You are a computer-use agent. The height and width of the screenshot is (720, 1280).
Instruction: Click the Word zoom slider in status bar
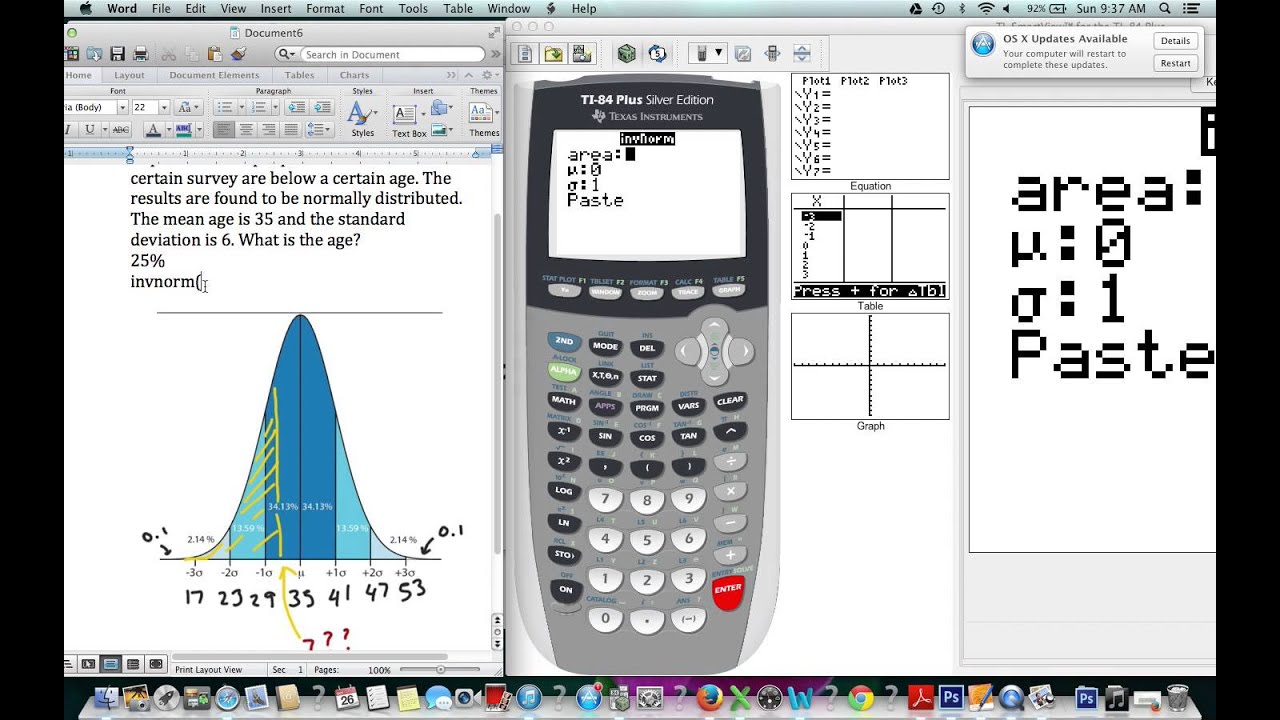pyautogui.click(x=441, y=669)
